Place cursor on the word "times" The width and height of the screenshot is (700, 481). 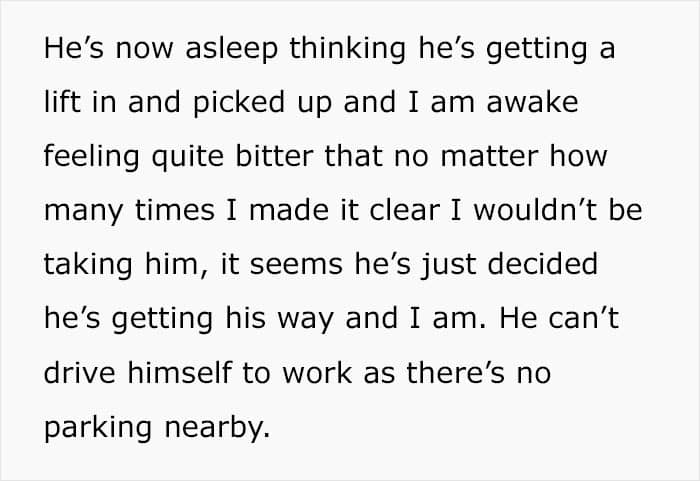(x=175, y=210)
